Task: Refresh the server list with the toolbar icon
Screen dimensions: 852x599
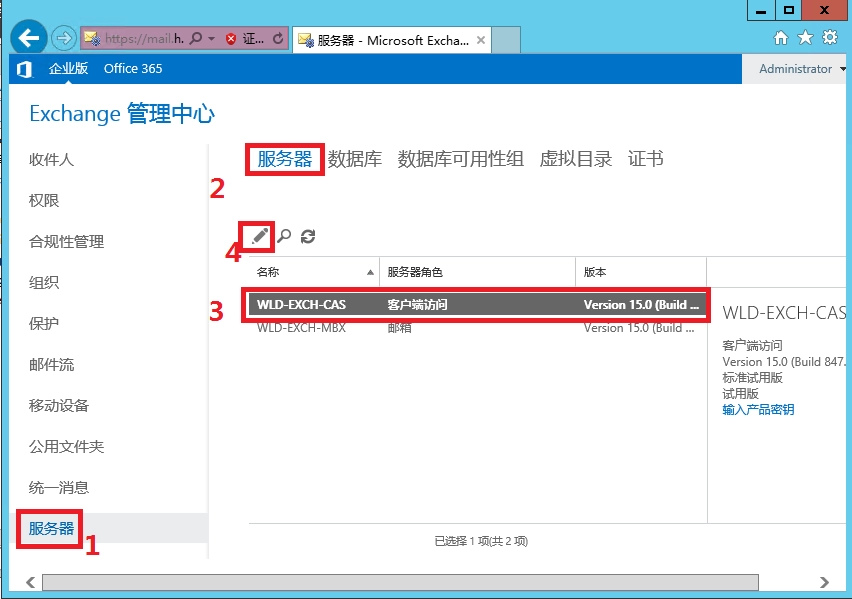Action: (308, 236)
